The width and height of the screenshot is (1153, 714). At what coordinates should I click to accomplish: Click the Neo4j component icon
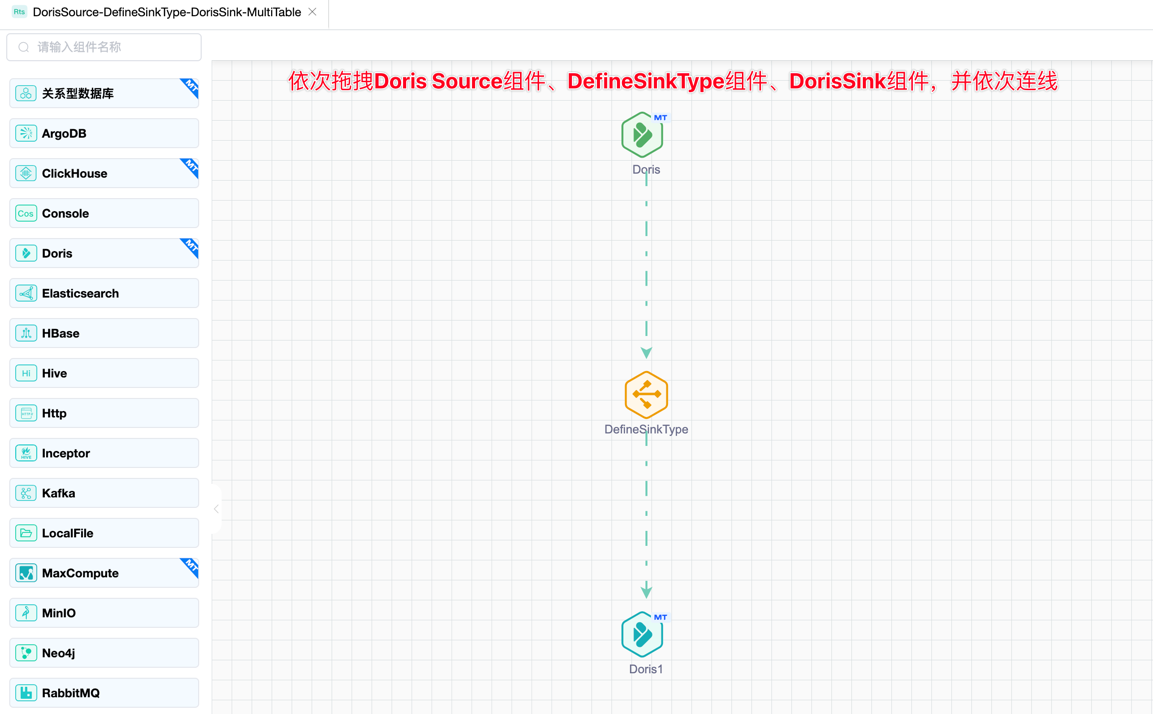tap(26, 653)
